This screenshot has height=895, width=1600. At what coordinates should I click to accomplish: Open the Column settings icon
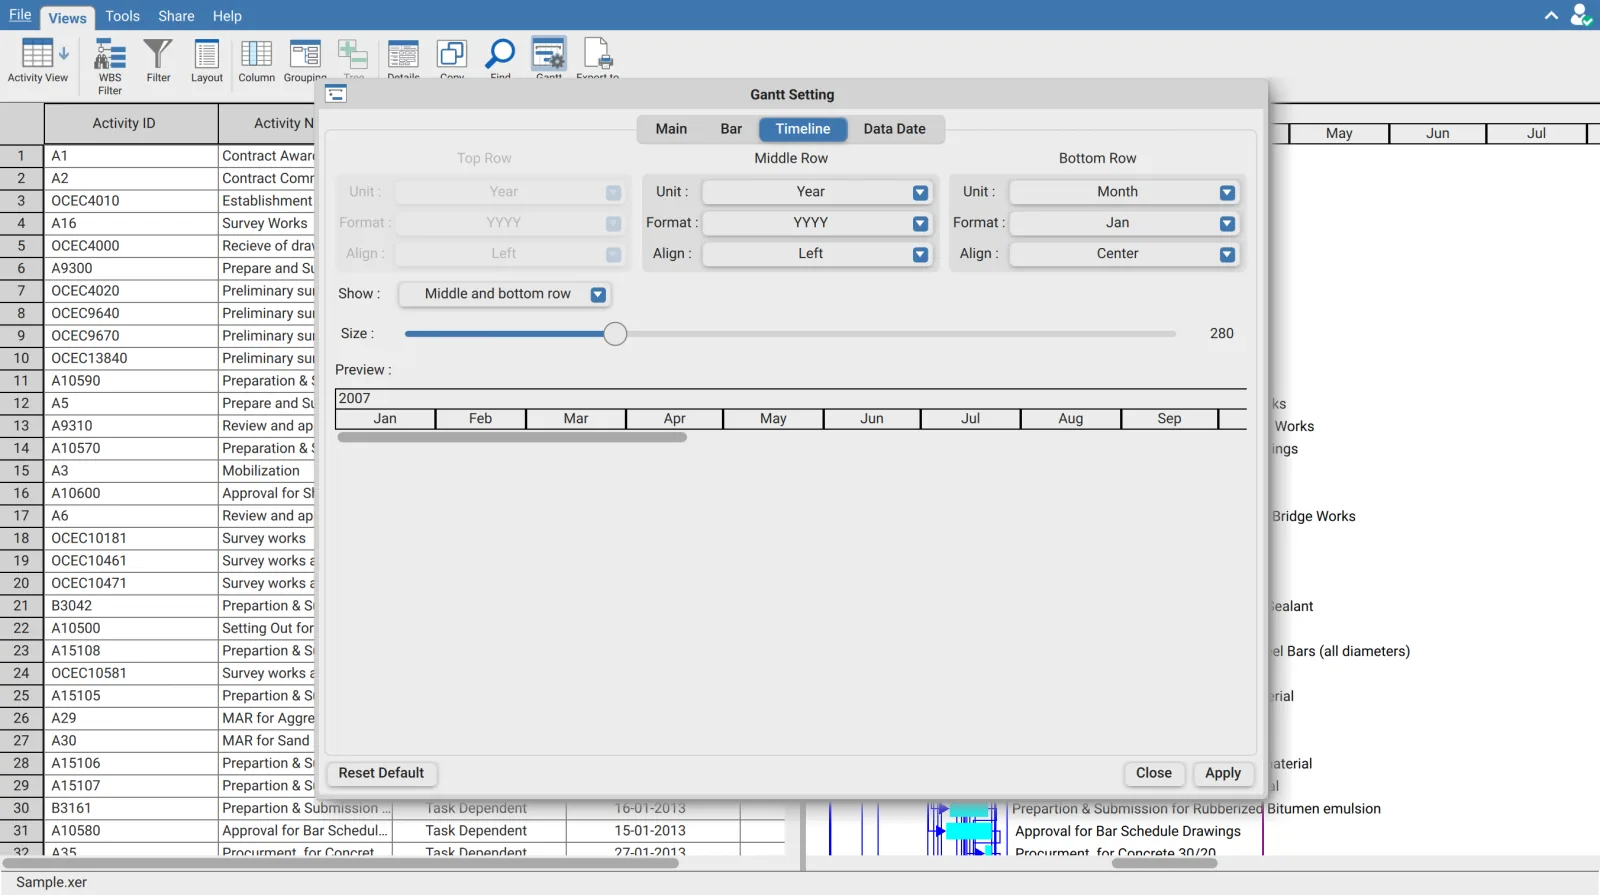pyautogui.click(x=256, y=61)
